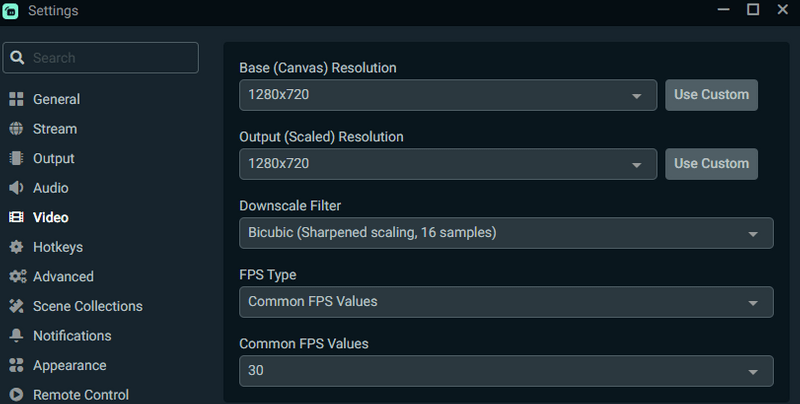Select the Video settings tab
This screenshot has width=800, height=404.
(51, 217)
